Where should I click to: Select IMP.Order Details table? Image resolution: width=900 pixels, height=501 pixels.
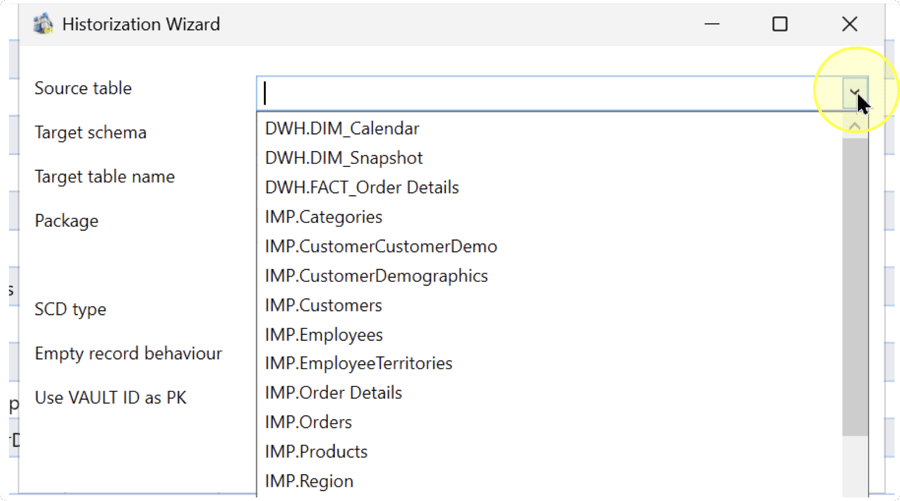tap(549, 393)
